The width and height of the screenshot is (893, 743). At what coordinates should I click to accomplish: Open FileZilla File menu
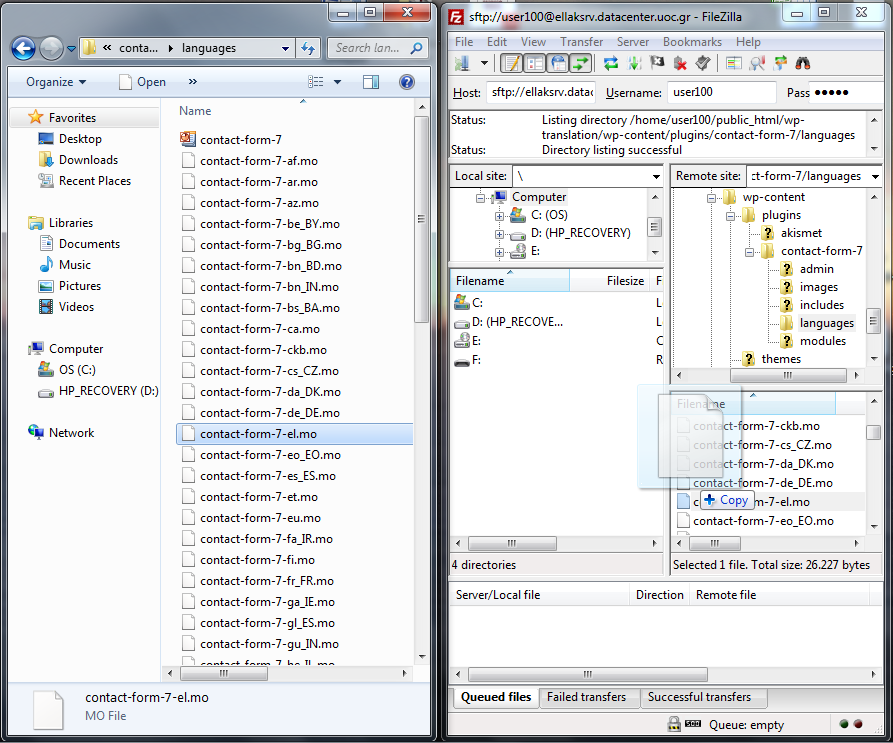point(464,42)
